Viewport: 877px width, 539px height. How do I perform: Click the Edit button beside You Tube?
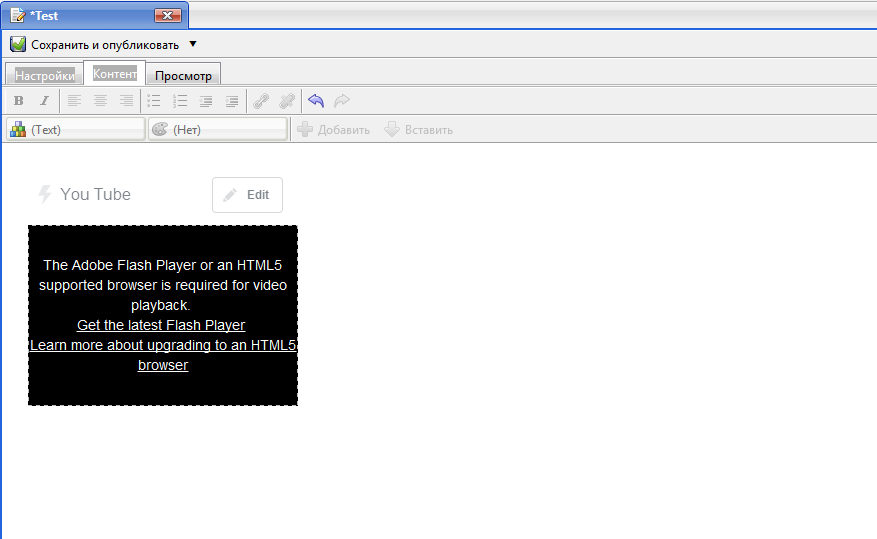[x=247, y=195]
